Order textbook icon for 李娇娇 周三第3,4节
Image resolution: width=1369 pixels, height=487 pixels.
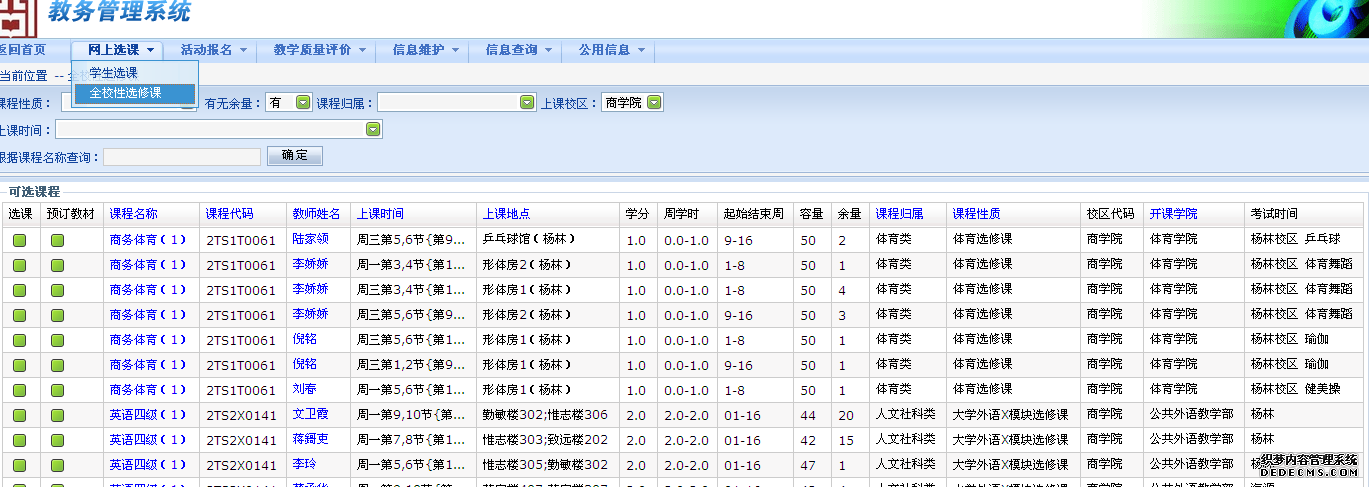click(x=58, y=290)
